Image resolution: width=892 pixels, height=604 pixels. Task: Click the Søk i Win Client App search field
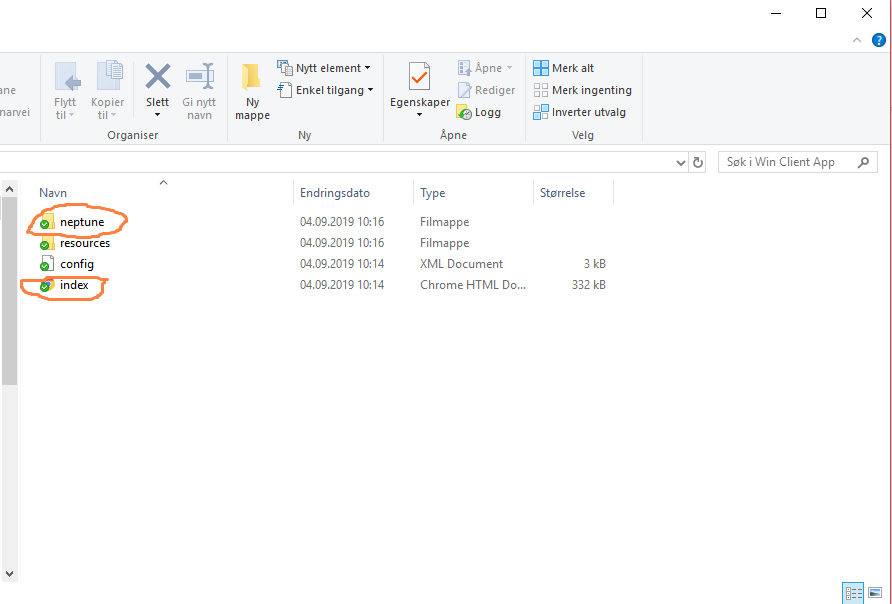[x=790, y=161]
